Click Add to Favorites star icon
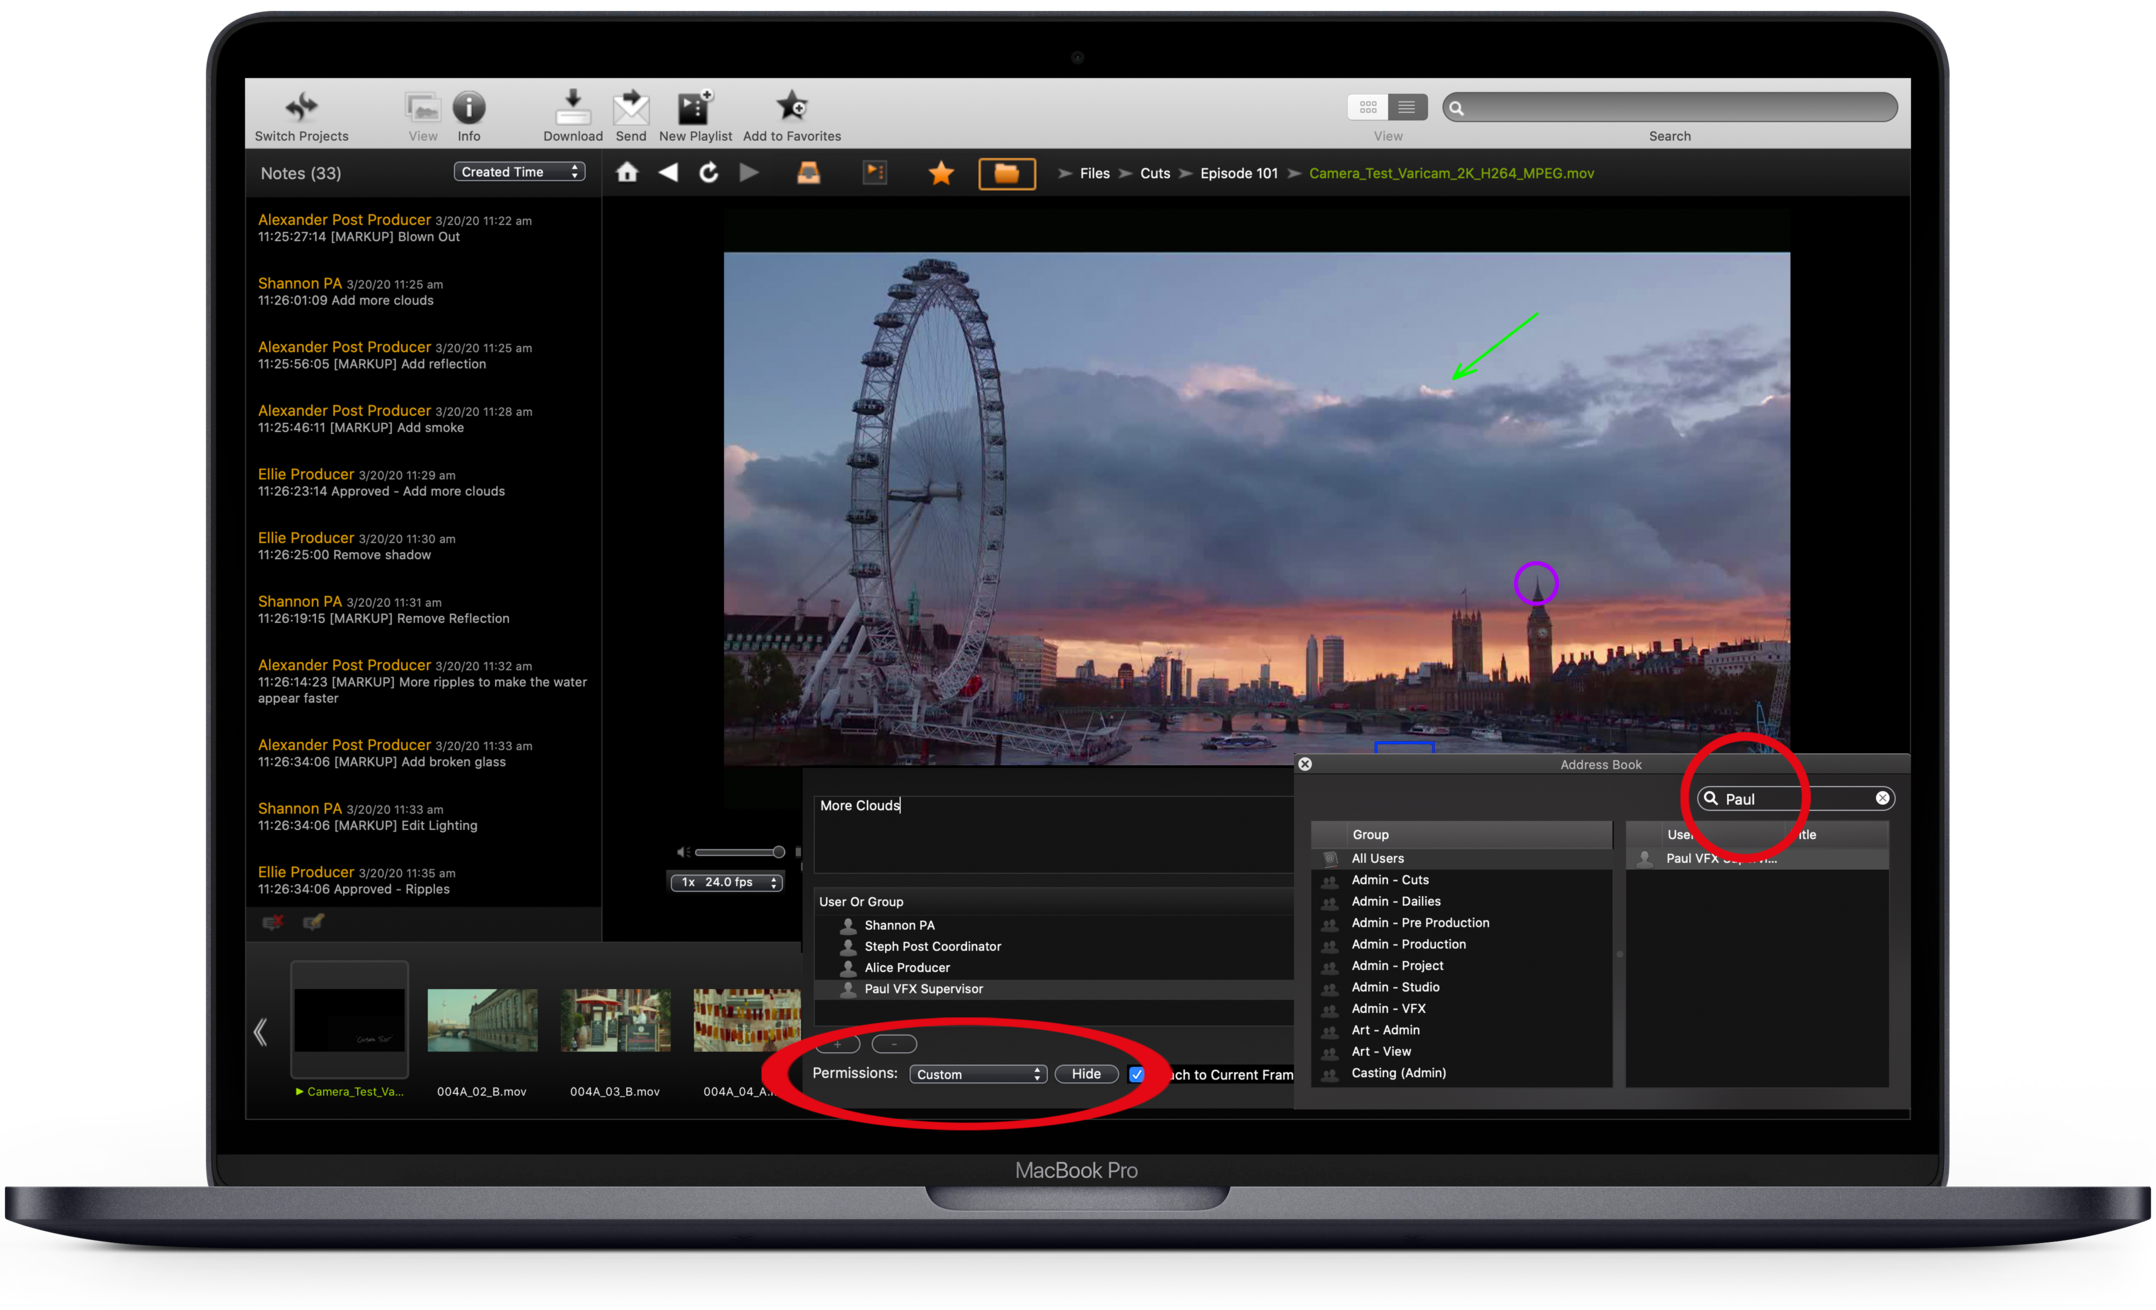The height and width of the screenshot is (1310, 2156). click(791, 107)
